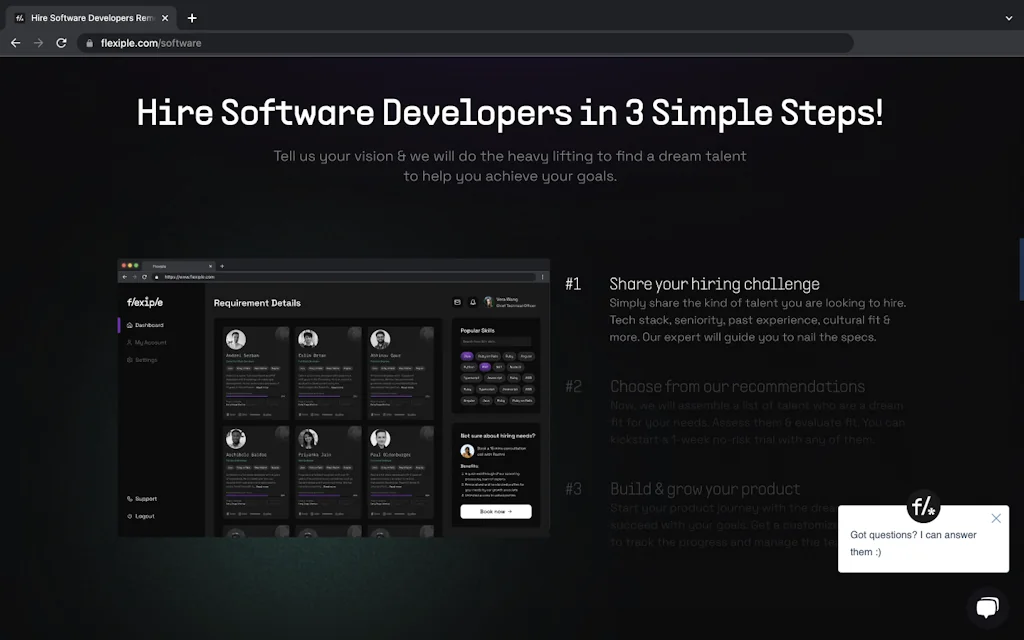Image resolution: width=1024 pixels, height=640 pixels.
Task: Expand Andrei Serban's bio via Read more
Action: 262,388
